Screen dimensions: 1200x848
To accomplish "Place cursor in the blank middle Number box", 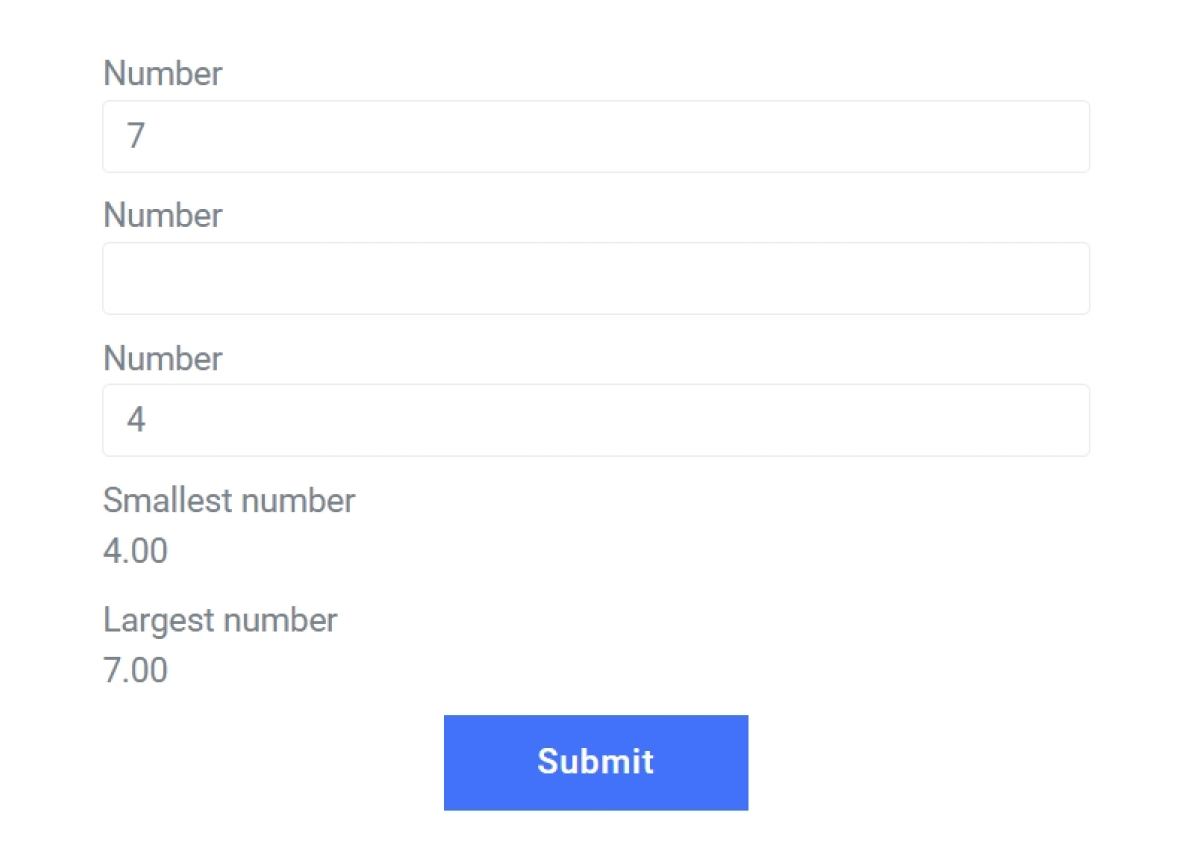I will pyautogui.click(x=595, y=278).
